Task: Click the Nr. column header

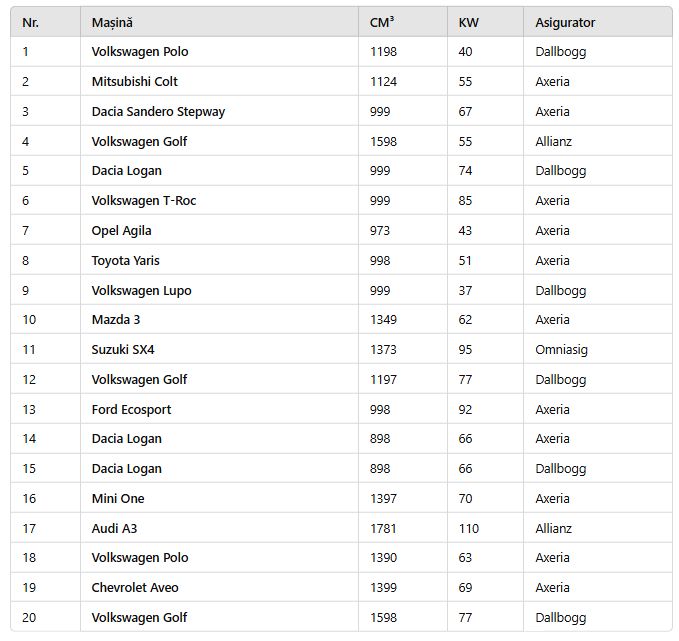Action: (x=31, y=22)
